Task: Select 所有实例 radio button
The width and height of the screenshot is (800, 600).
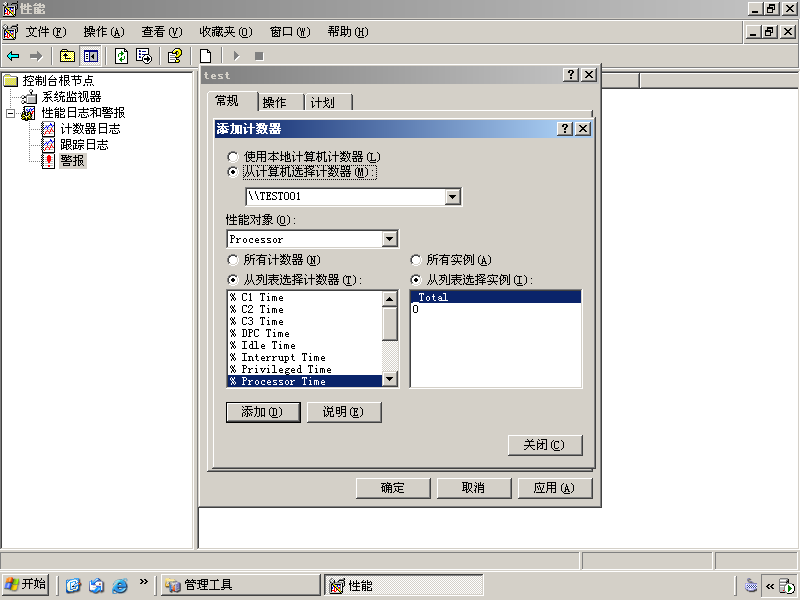Action: 416,260
